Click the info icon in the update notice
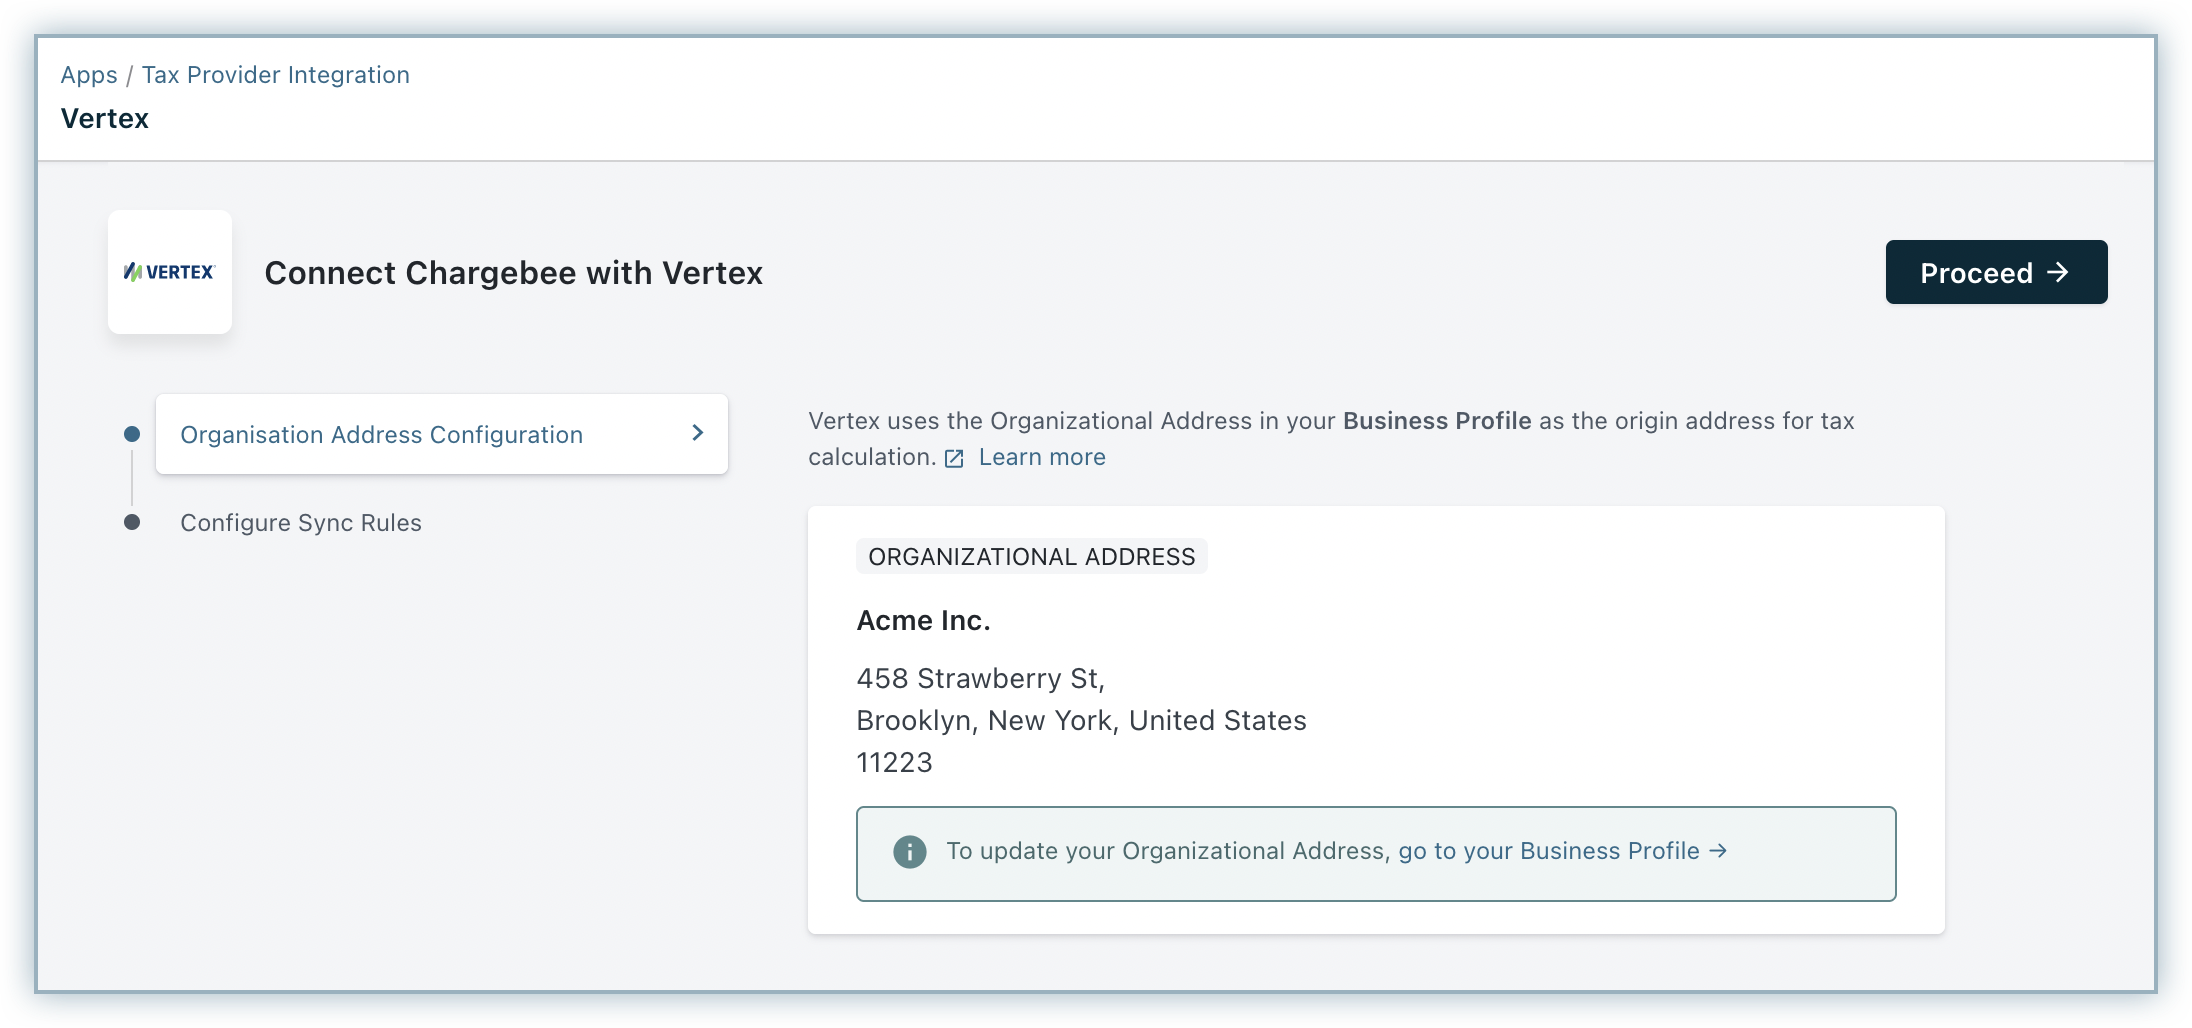 (x=909, y=852)
